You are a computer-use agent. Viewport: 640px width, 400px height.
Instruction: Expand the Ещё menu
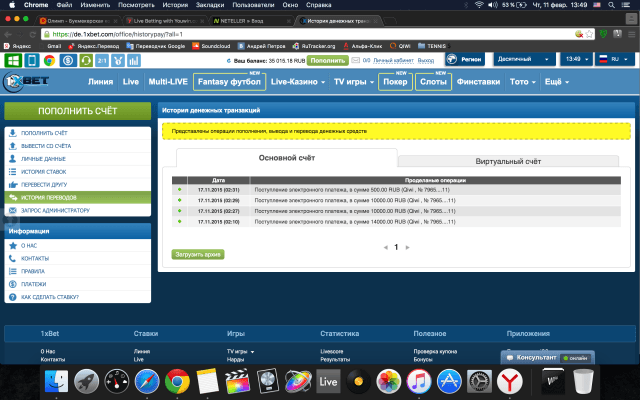556,82
